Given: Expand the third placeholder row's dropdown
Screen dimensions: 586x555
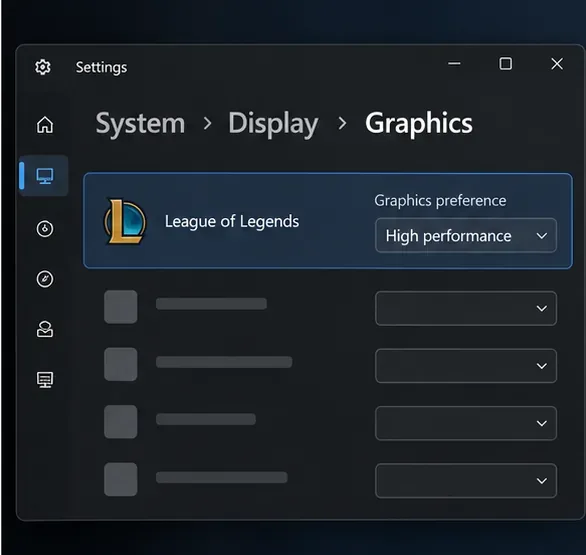Looking at the screenshot, I should [466, 423].
